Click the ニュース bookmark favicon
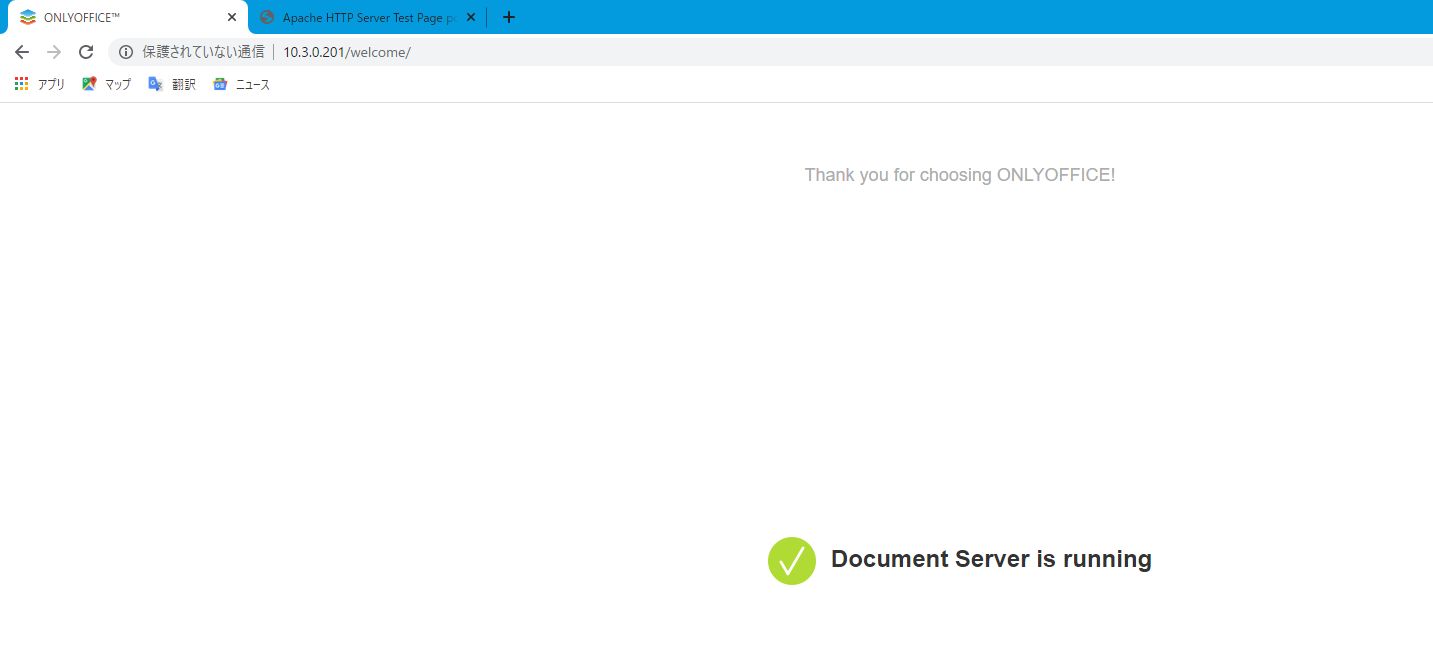 [x=220, y=84]
